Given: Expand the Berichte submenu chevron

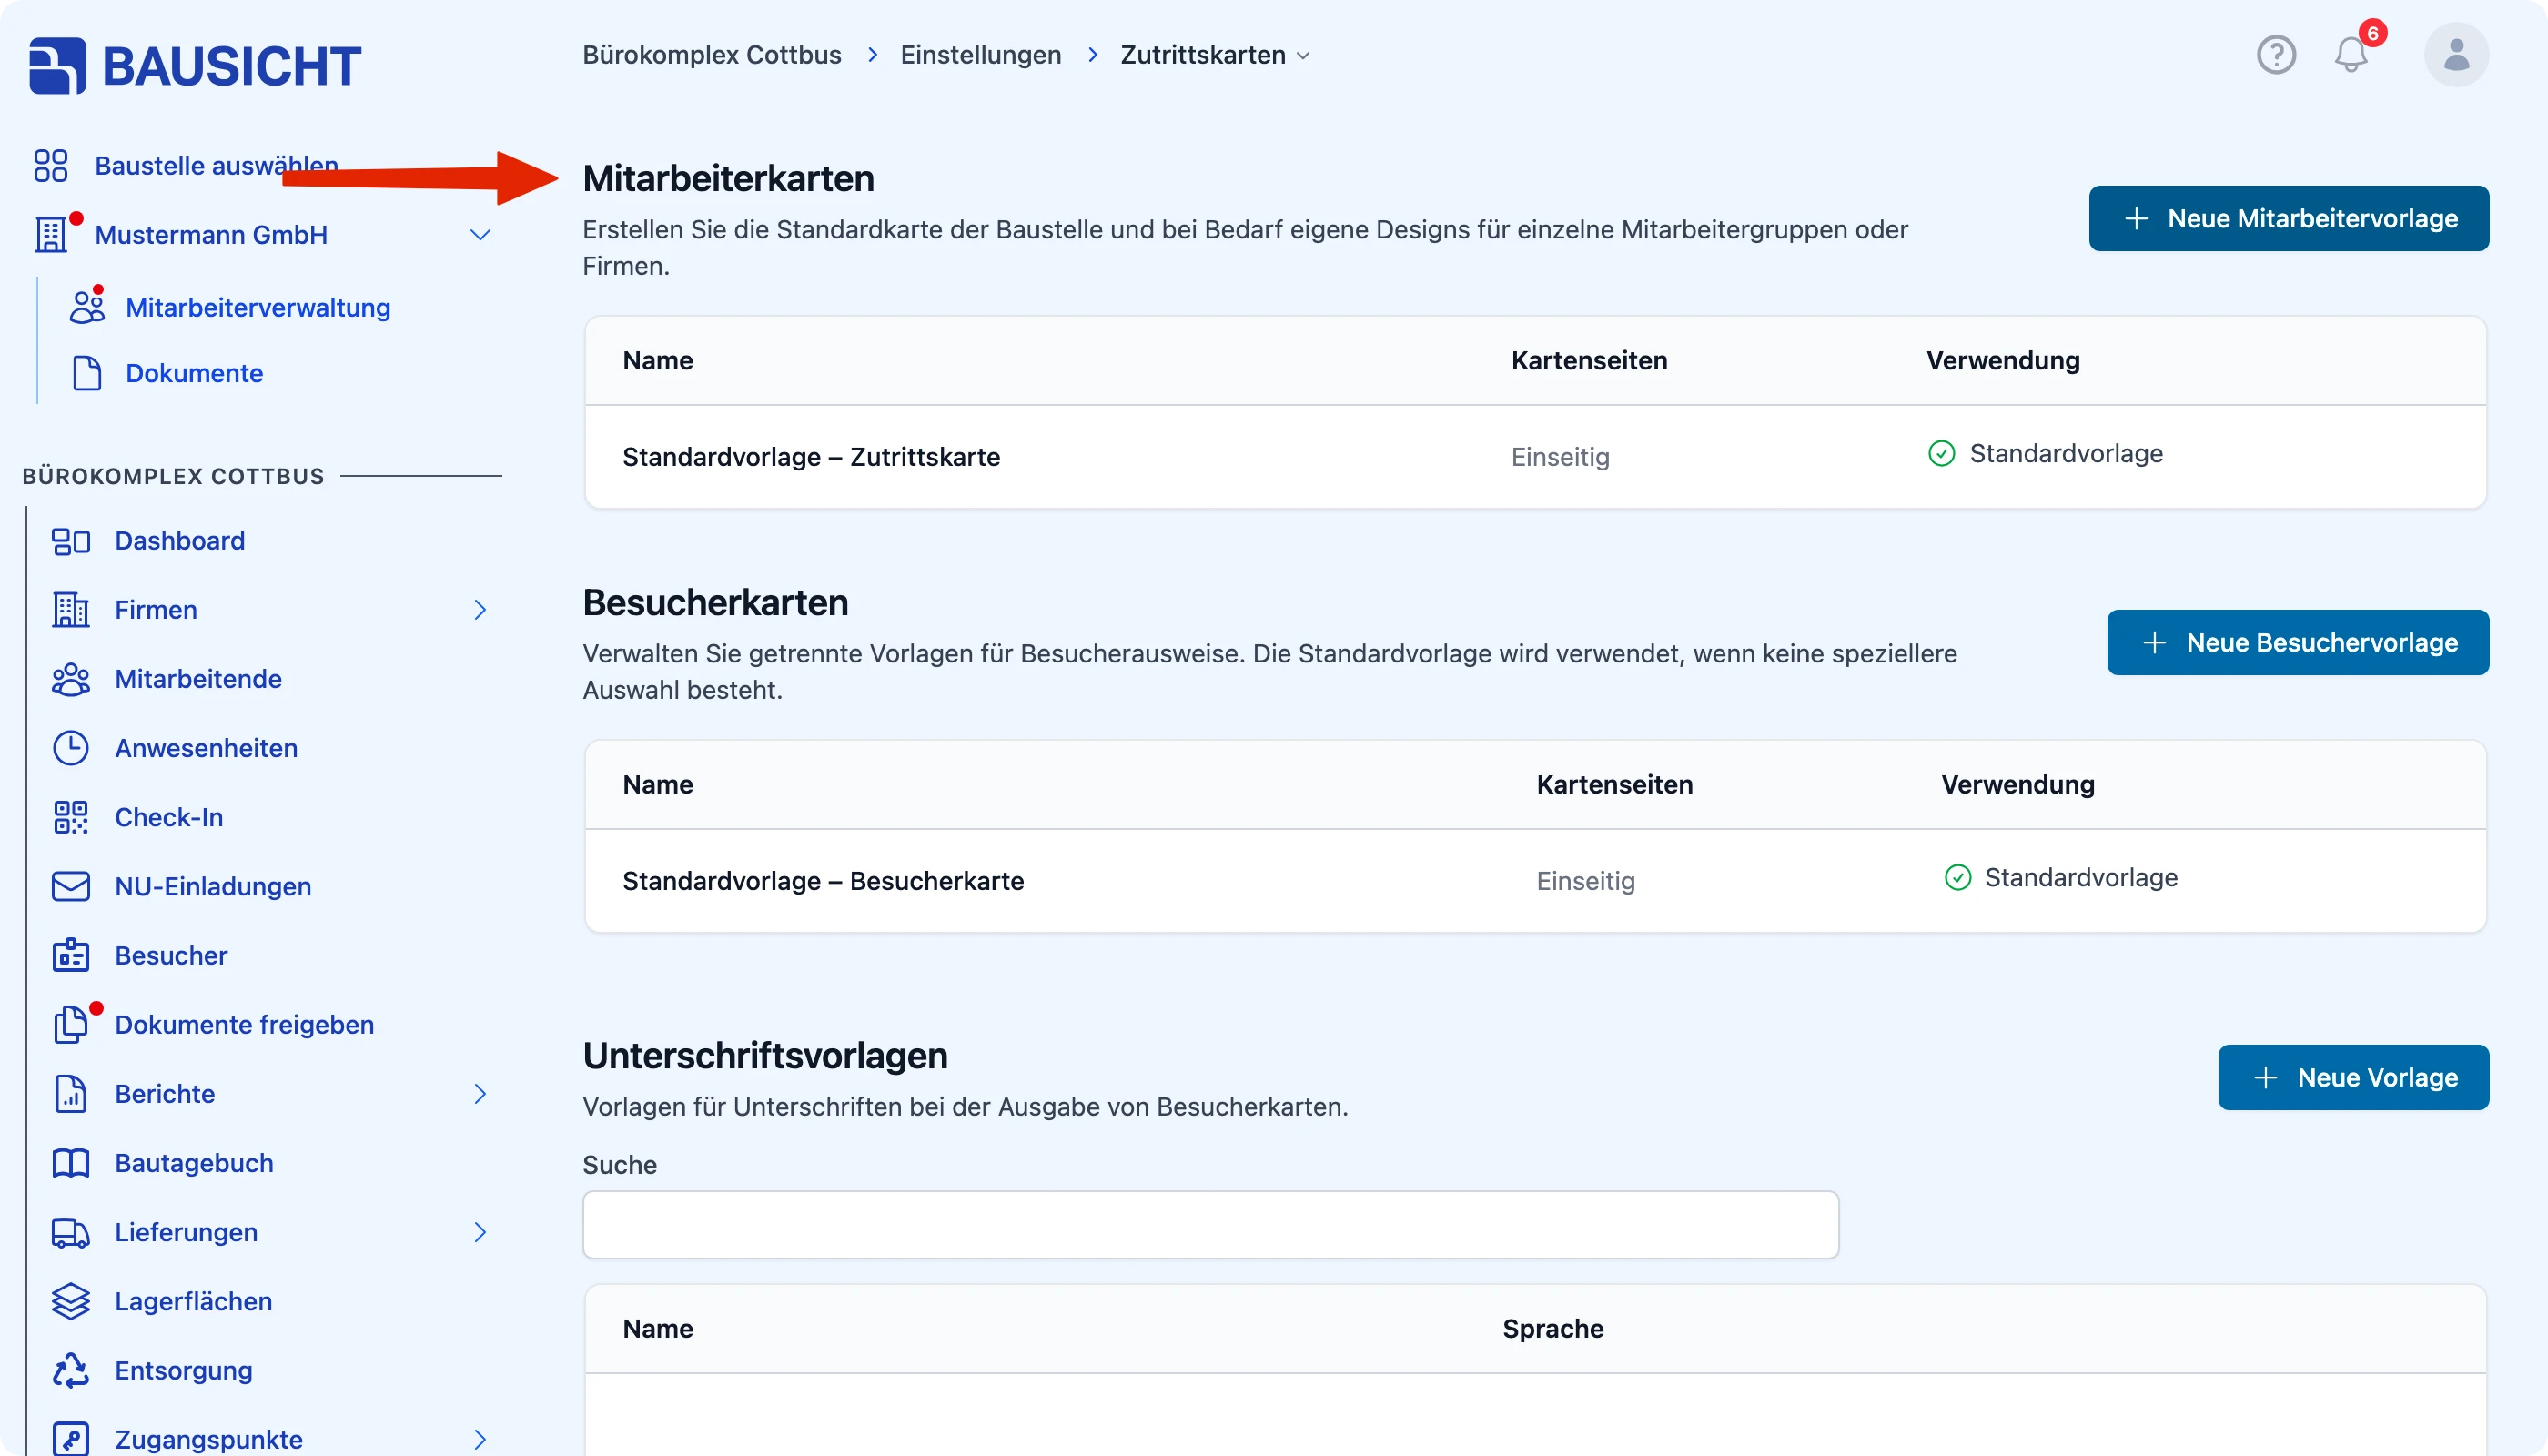Looking at the screenshot, I should point(480,1094).
